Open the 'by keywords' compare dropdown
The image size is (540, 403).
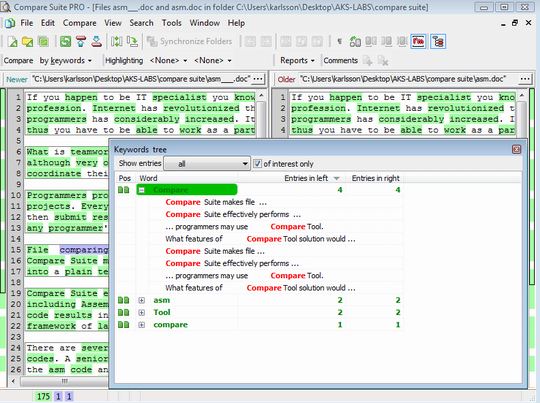click(65, 61)
